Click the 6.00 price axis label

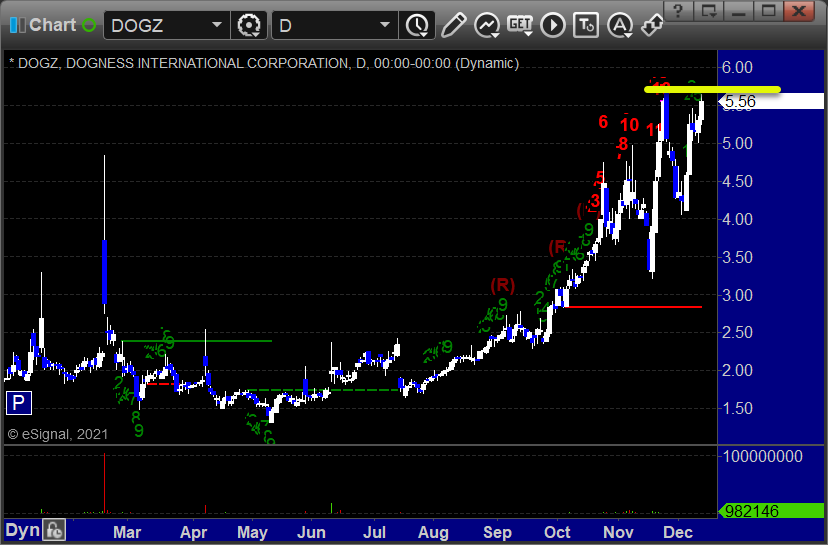pos(737,68)
